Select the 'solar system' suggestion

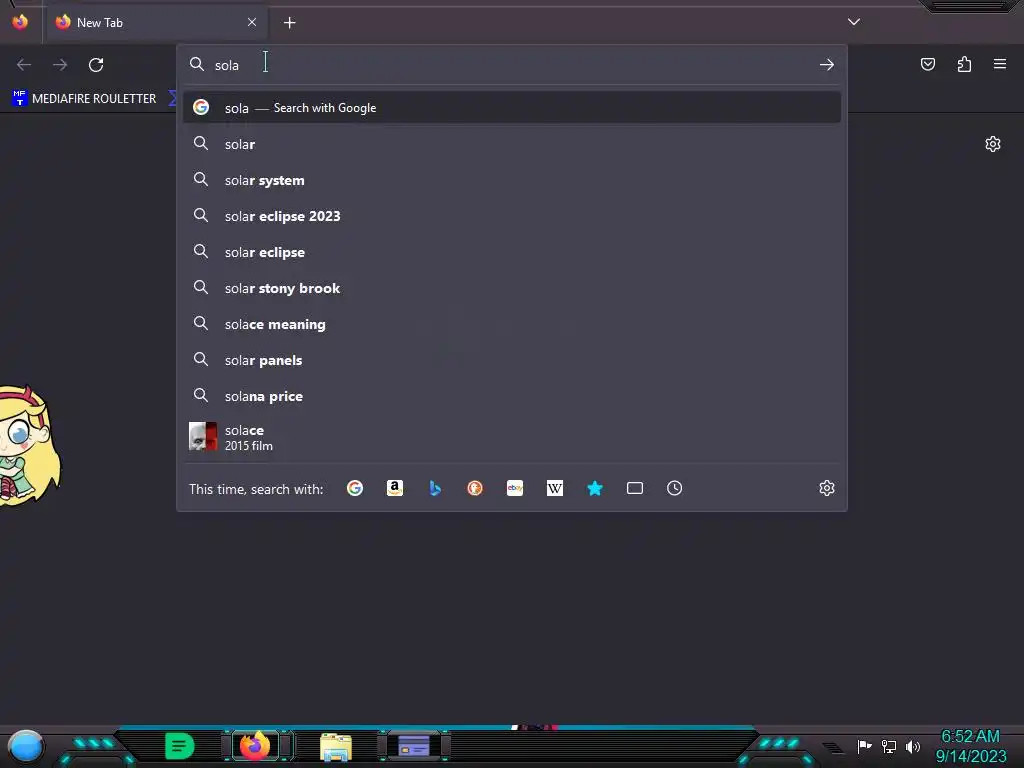tap(512, 180)
